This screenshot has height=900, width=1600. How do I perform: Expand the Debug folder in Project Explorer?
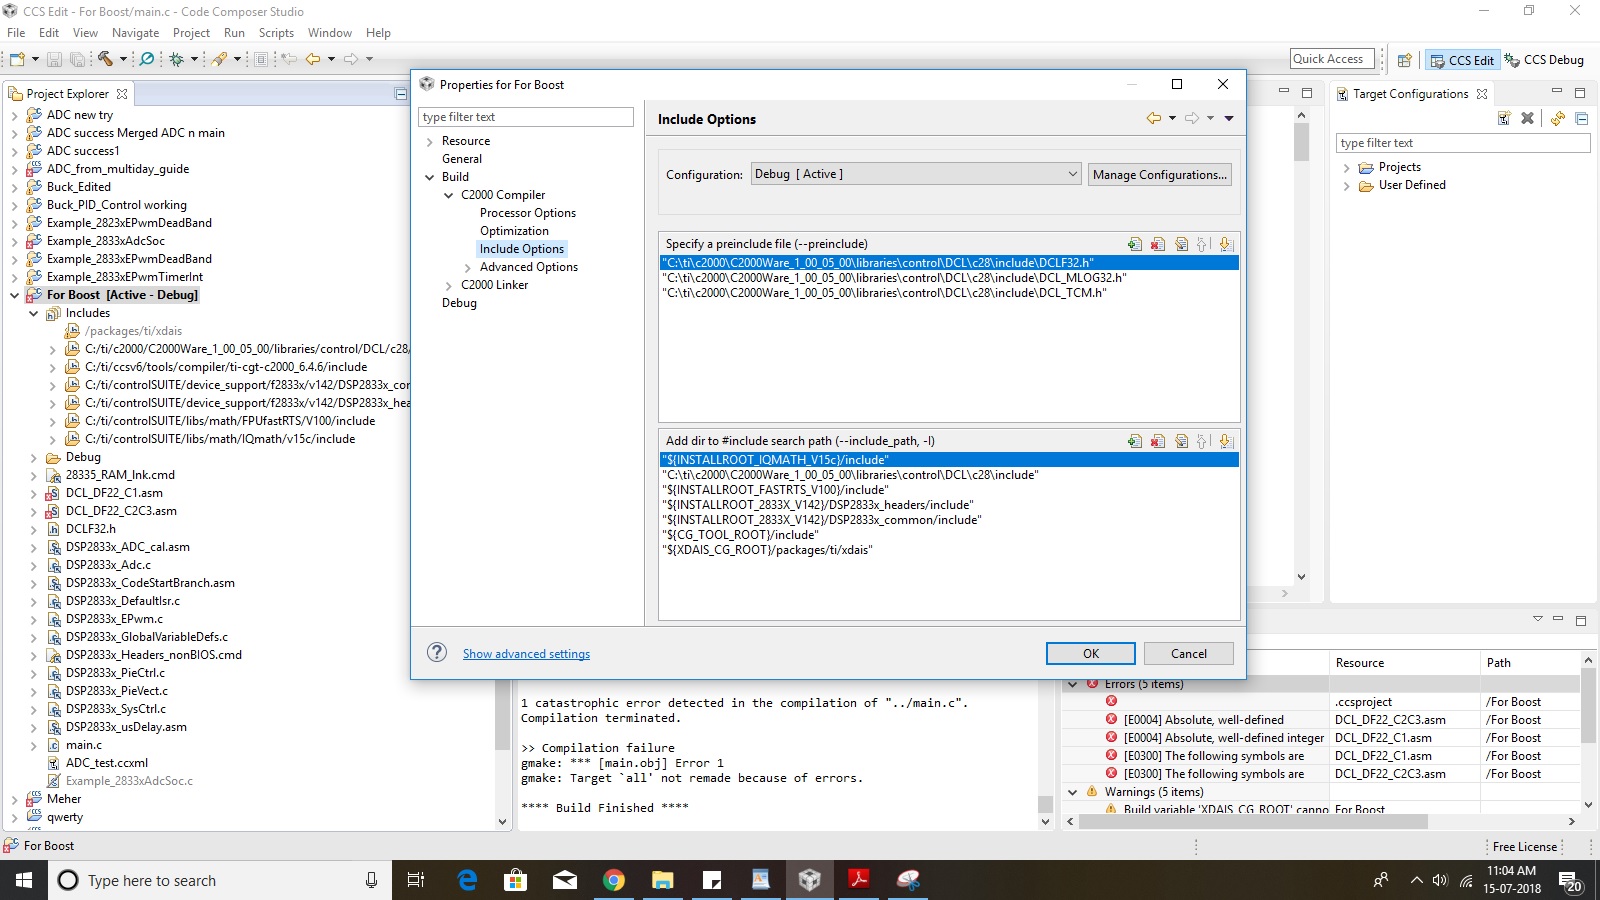point(33,458)
